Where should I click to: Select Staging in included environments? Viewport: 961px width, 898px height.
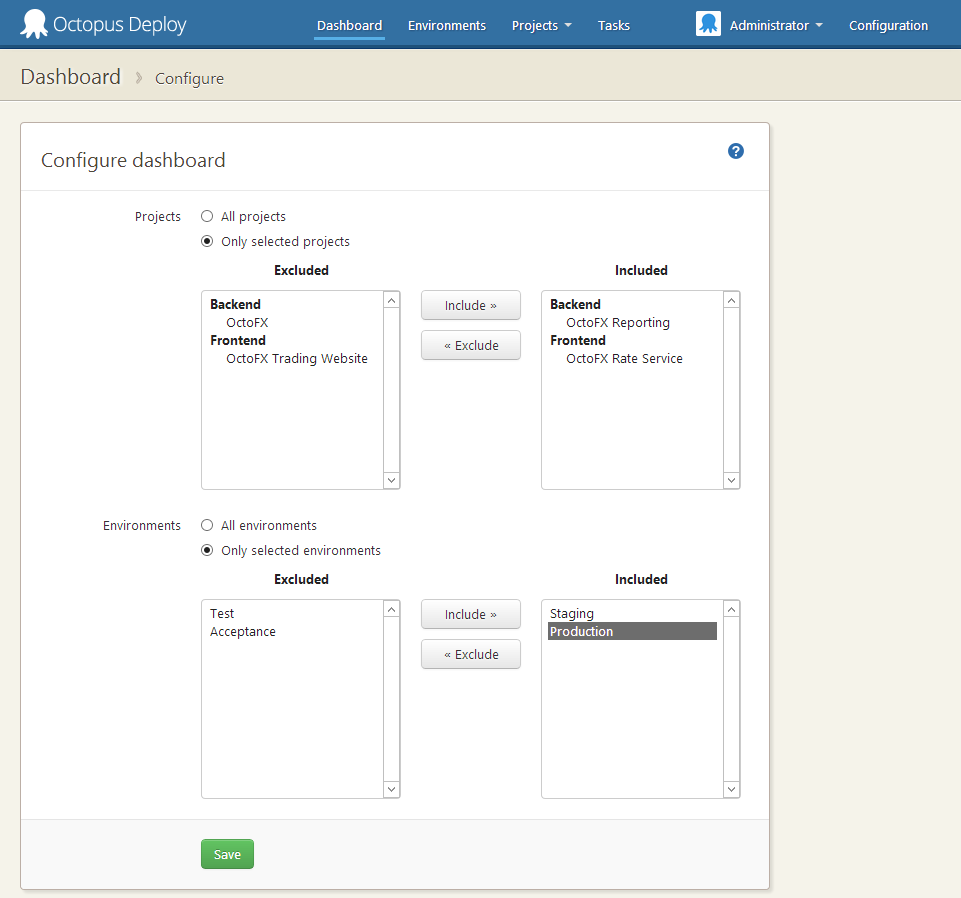tap(571, 613)
